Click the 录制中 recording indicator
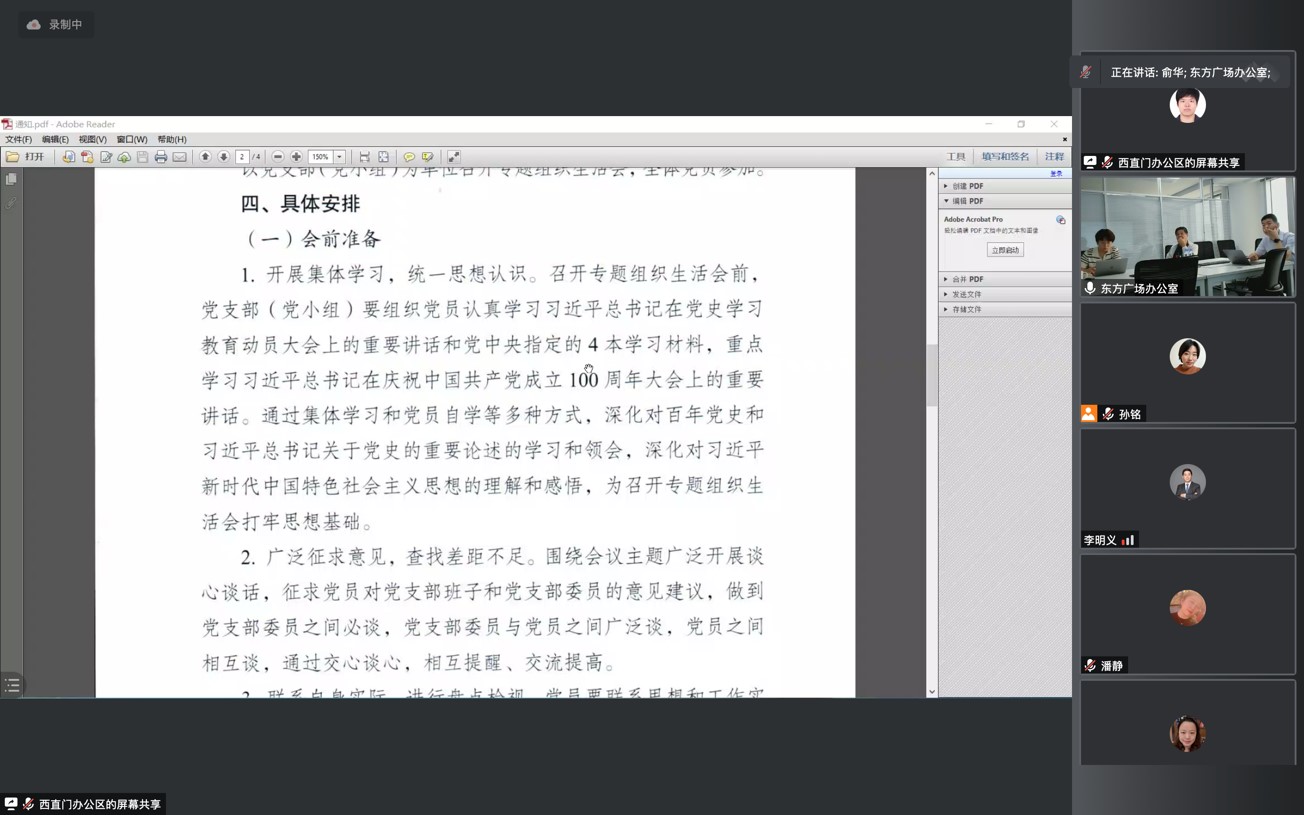 coord(56,24)
